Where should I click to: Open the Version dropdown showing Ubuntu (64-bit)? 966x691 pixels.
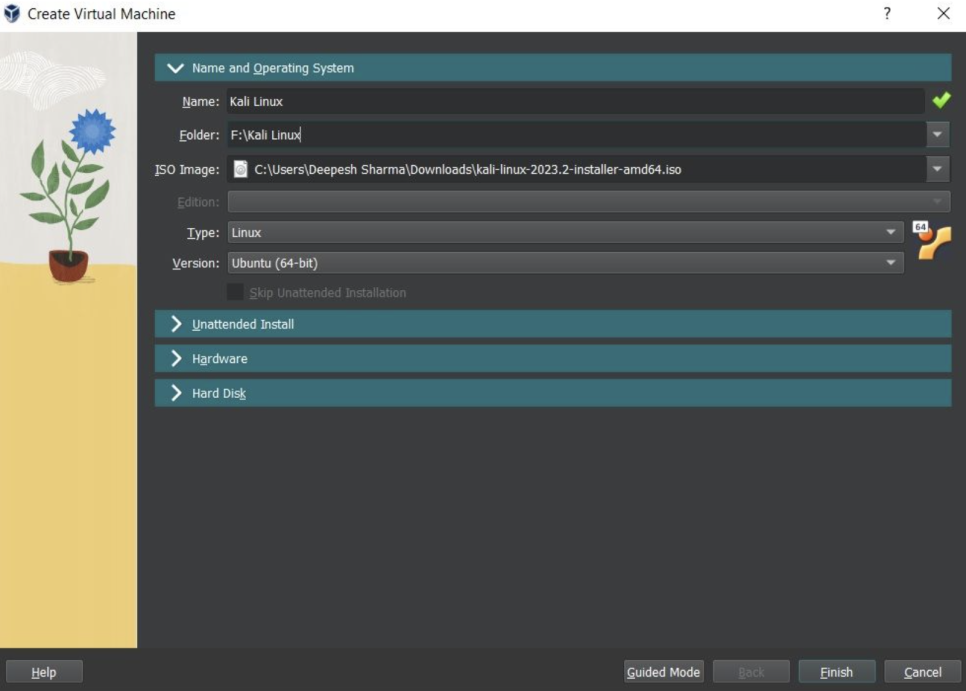tap(565, 263)
